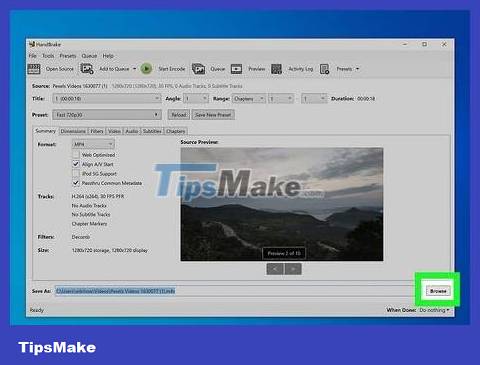Click Start Encode label
480x365 pixels.
[172, 69]
